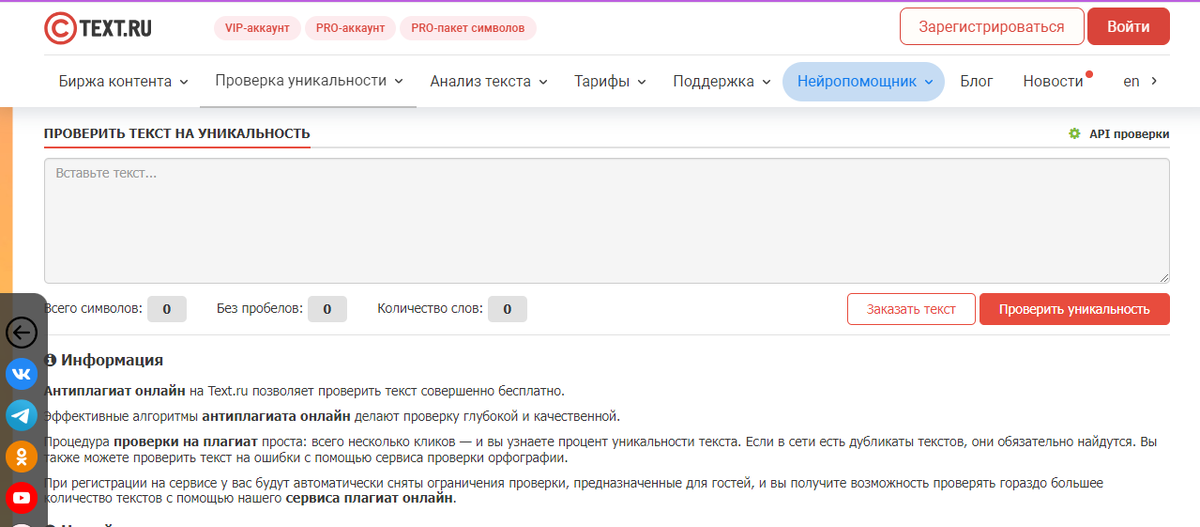
Task: Click Проверить уникальность button
Action: click(x=1074, y=309)
